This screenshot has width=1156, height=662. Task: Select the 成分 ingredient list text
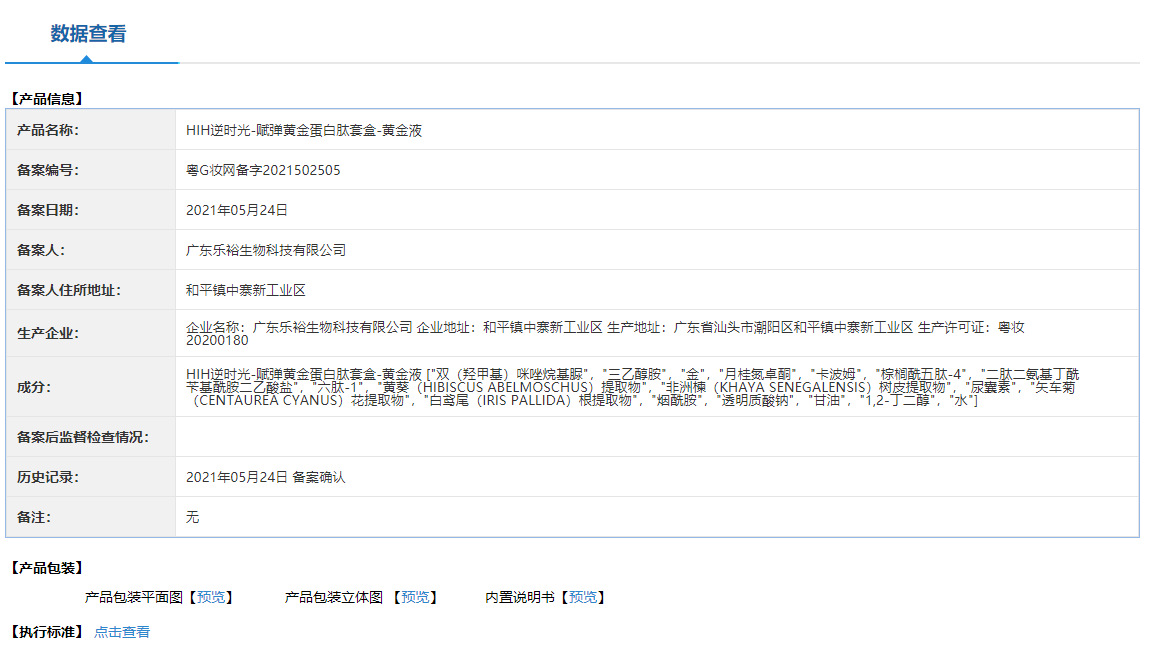coord(633,387)
